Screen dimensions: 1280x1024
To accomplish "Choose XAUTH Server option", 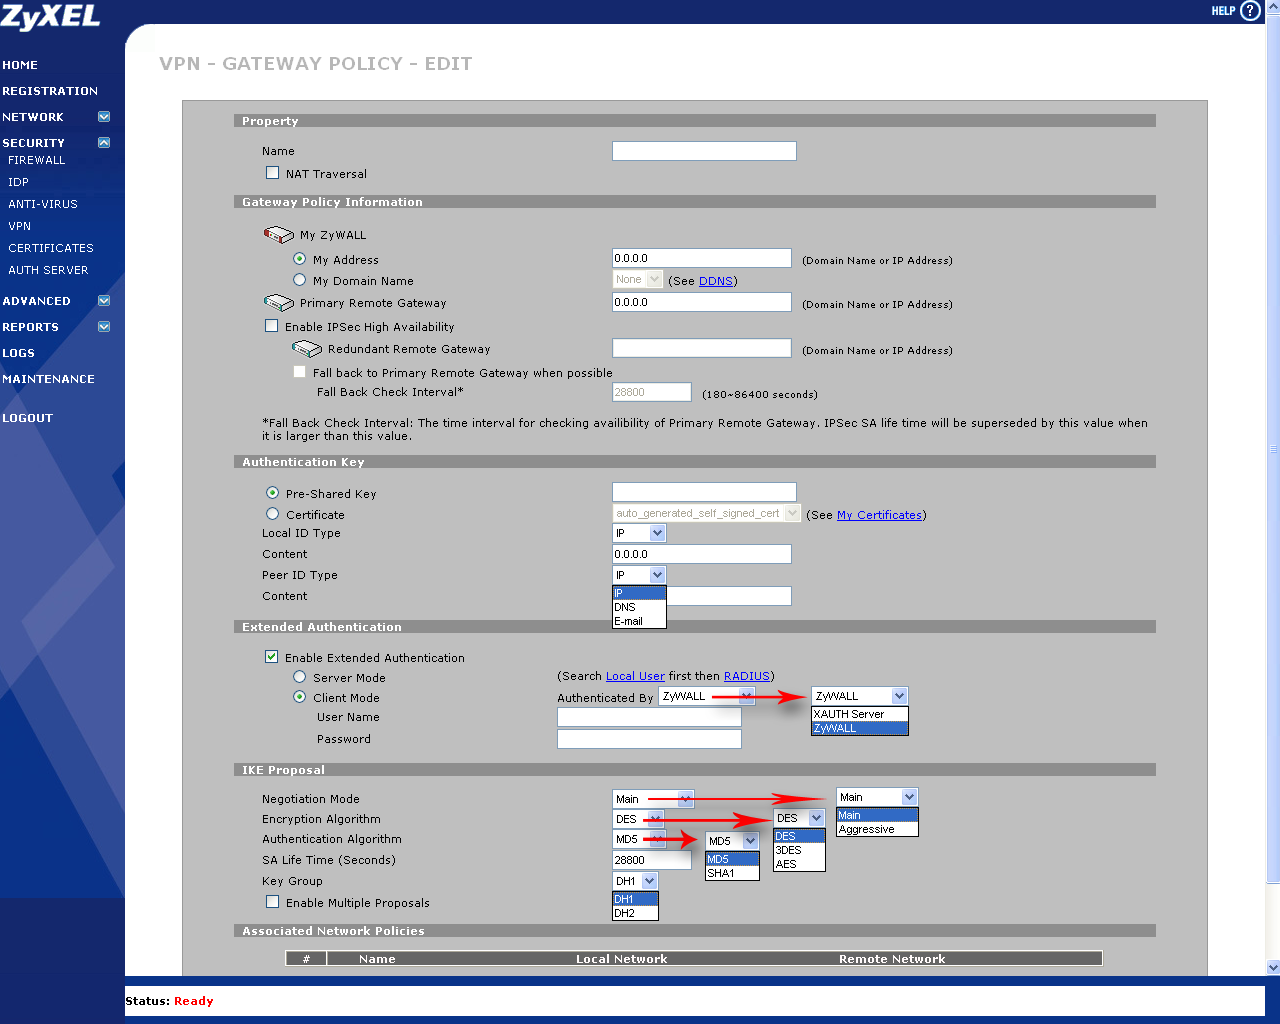I will click(860, 714).
